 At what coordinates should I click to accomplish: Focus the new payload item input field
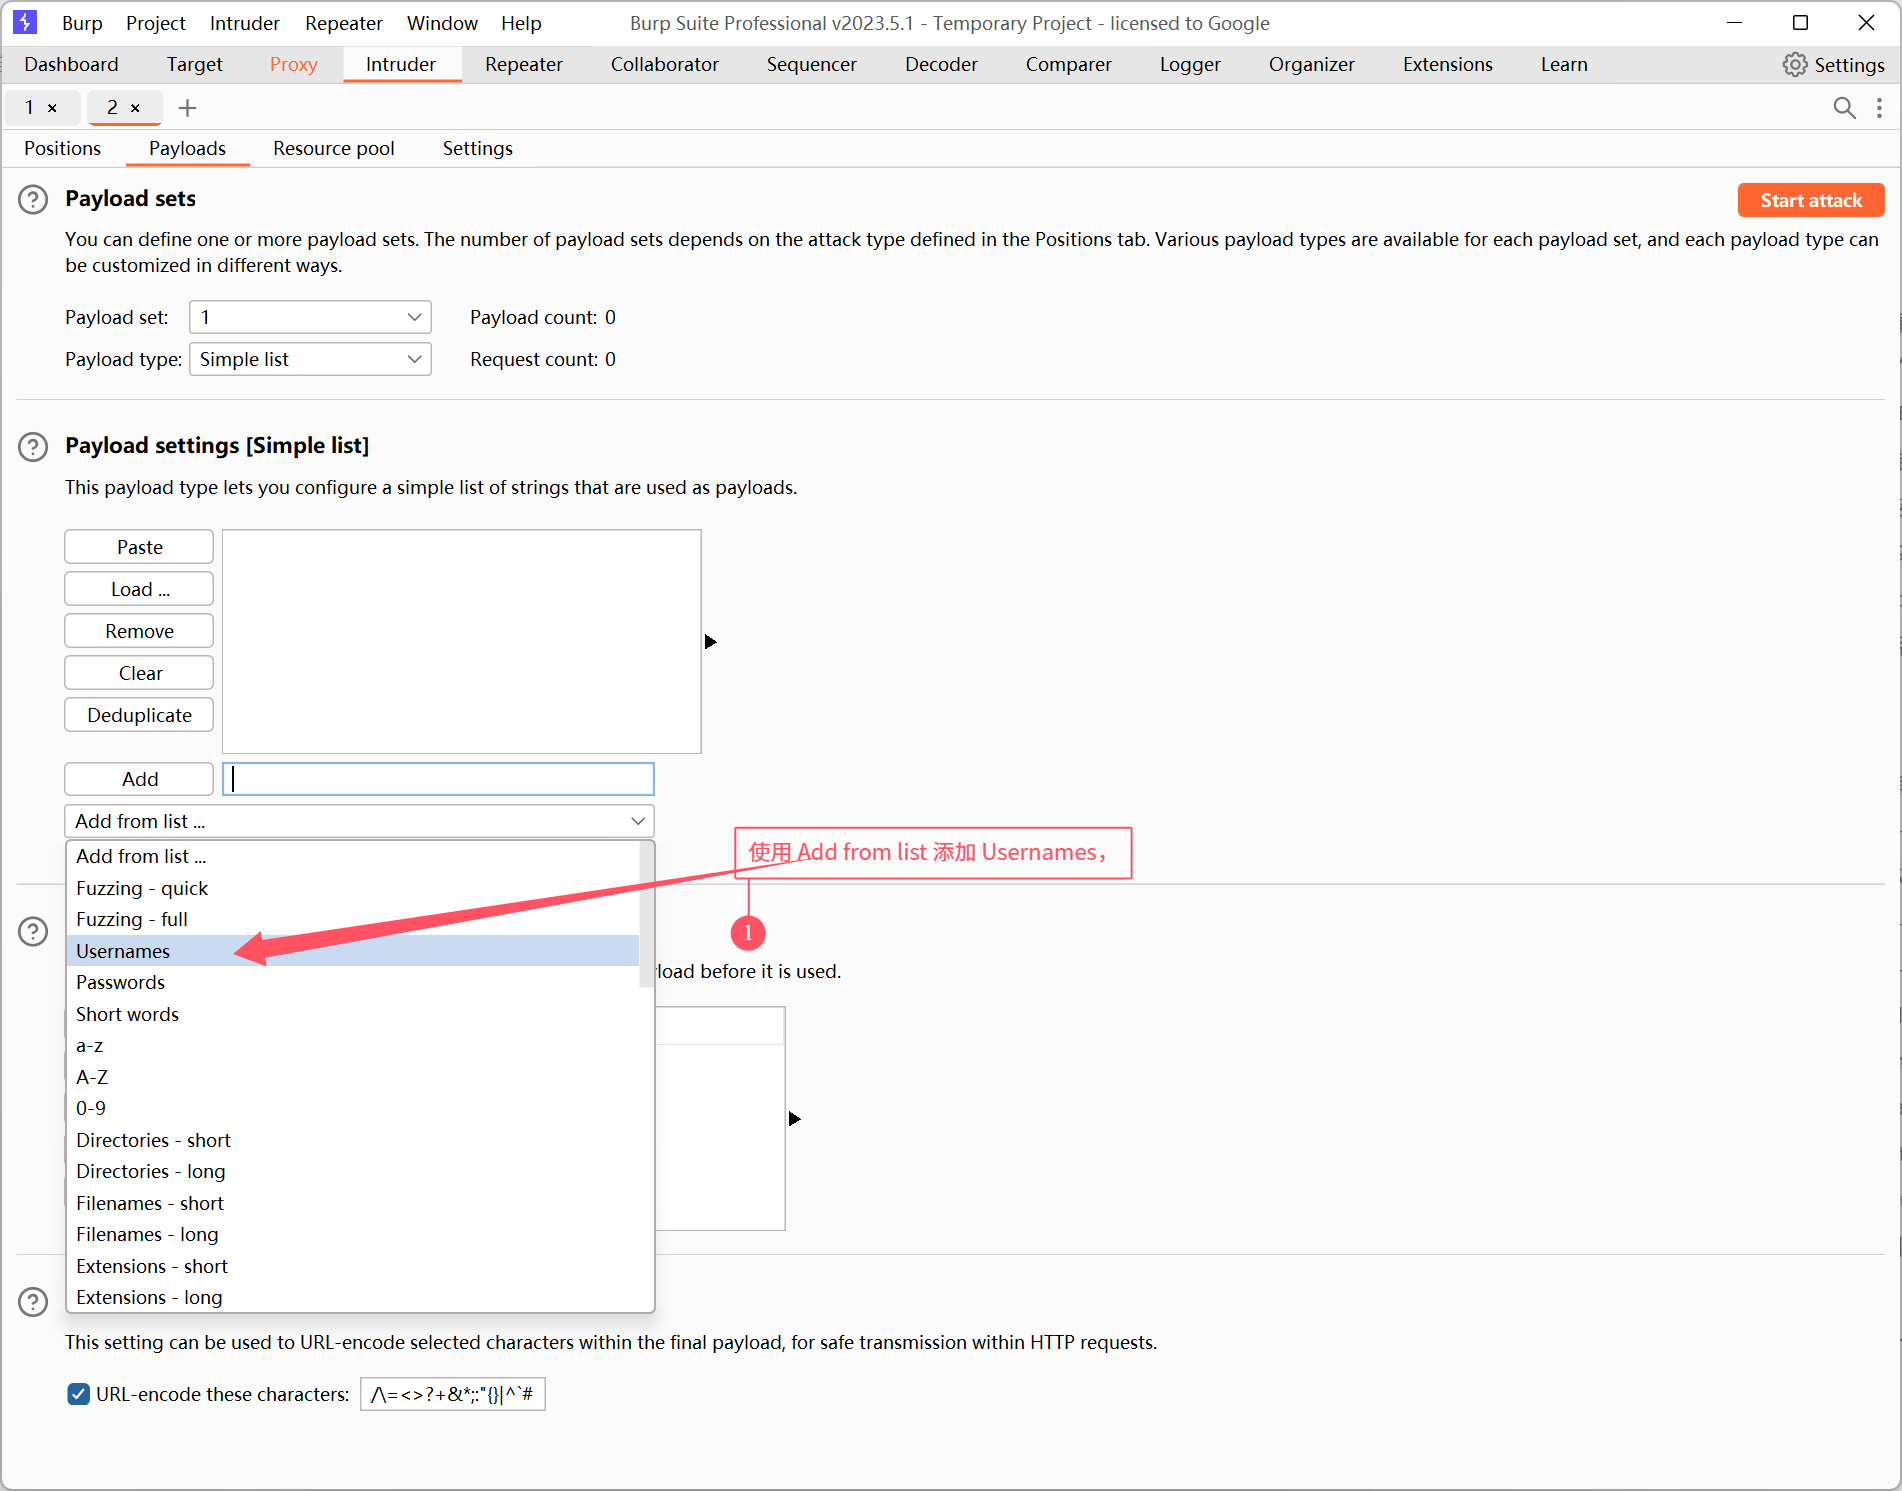[438, 779]
